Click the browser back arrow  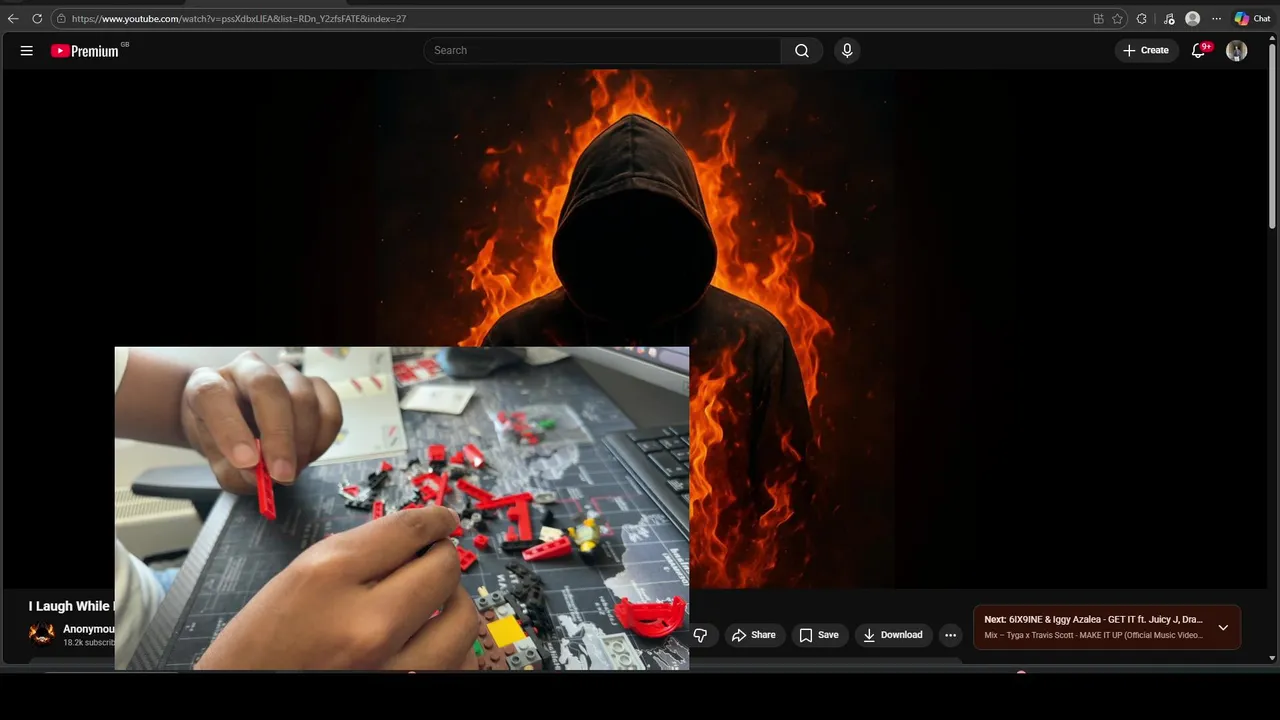[13, 18]
